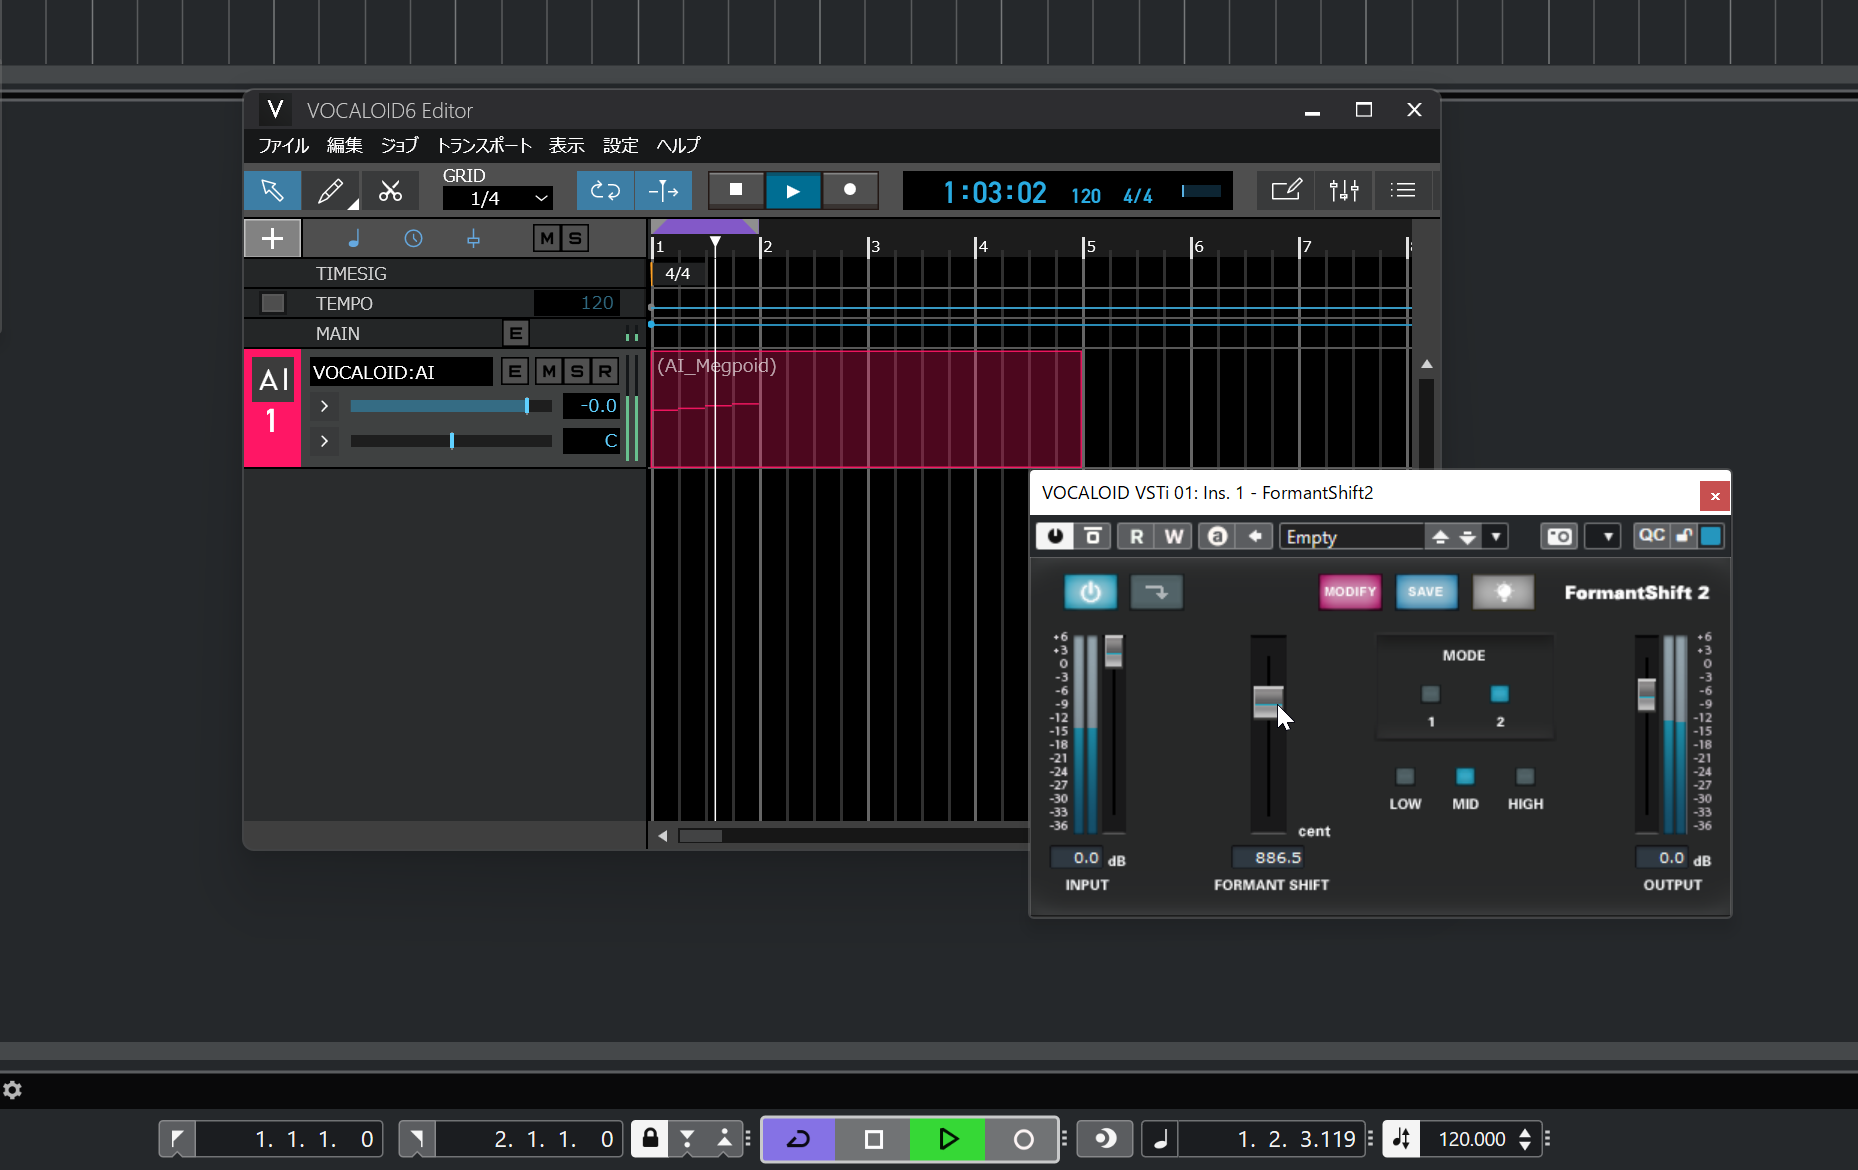Enable Read automation R button

[1136, 536]
